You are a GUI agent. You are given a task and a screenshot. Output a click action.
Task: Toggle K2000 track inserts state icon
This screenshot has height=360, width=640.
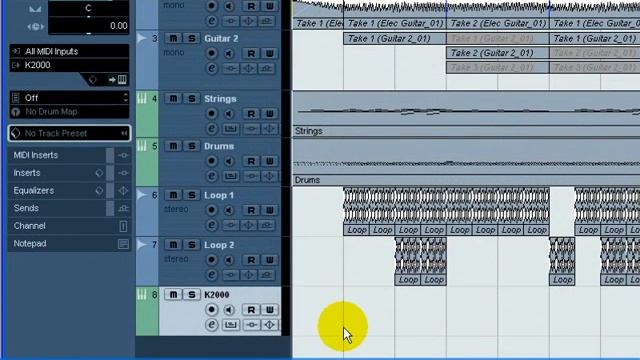pyautogui.click(x=251, y=324)
